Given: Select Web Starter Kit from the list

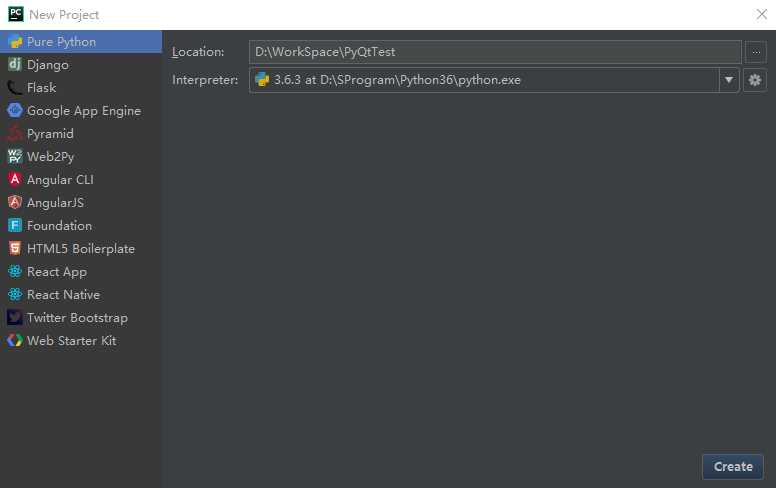Looking at the screenshot, I should 81,341.
